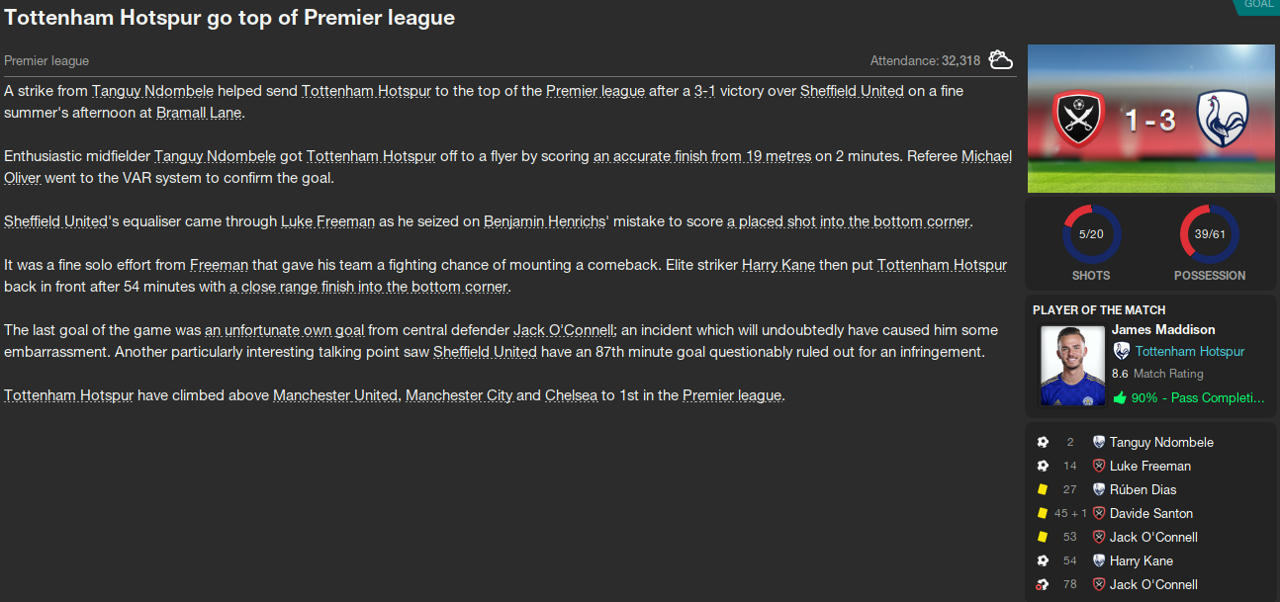Viewport: 1280px width, 602px height.
Task: Select Luke Freeman in match events list
Action: 1150,466
